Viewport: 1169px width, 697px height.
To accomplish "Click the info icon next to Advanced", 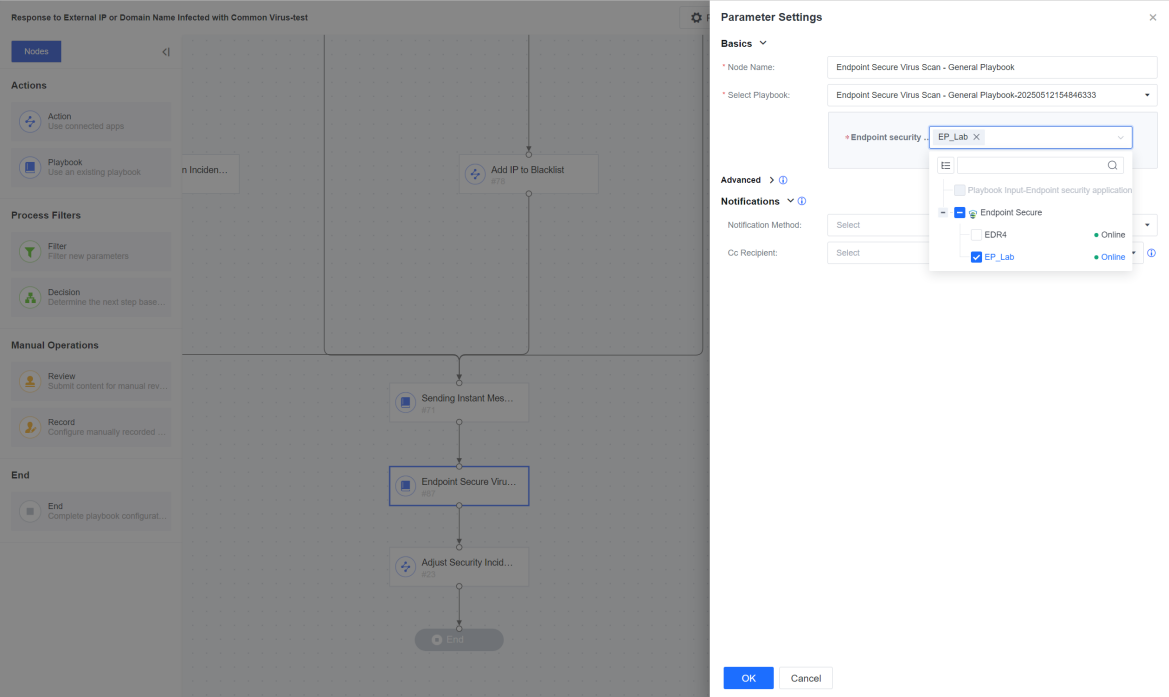I will coord(783,180).
